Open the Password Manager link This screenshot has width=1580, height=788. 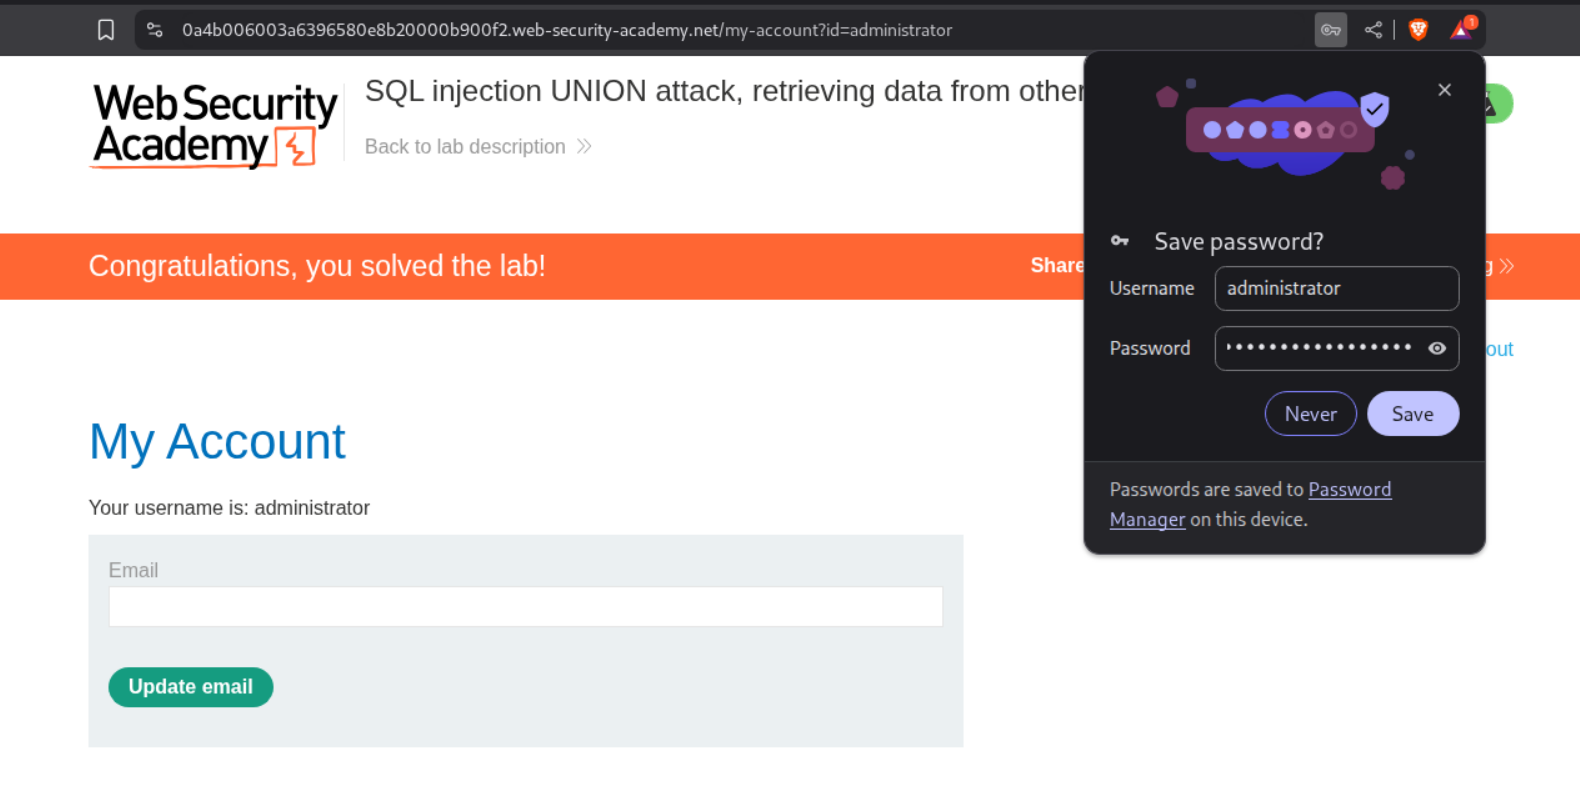pyautogui.click(x=1349, y=490)
